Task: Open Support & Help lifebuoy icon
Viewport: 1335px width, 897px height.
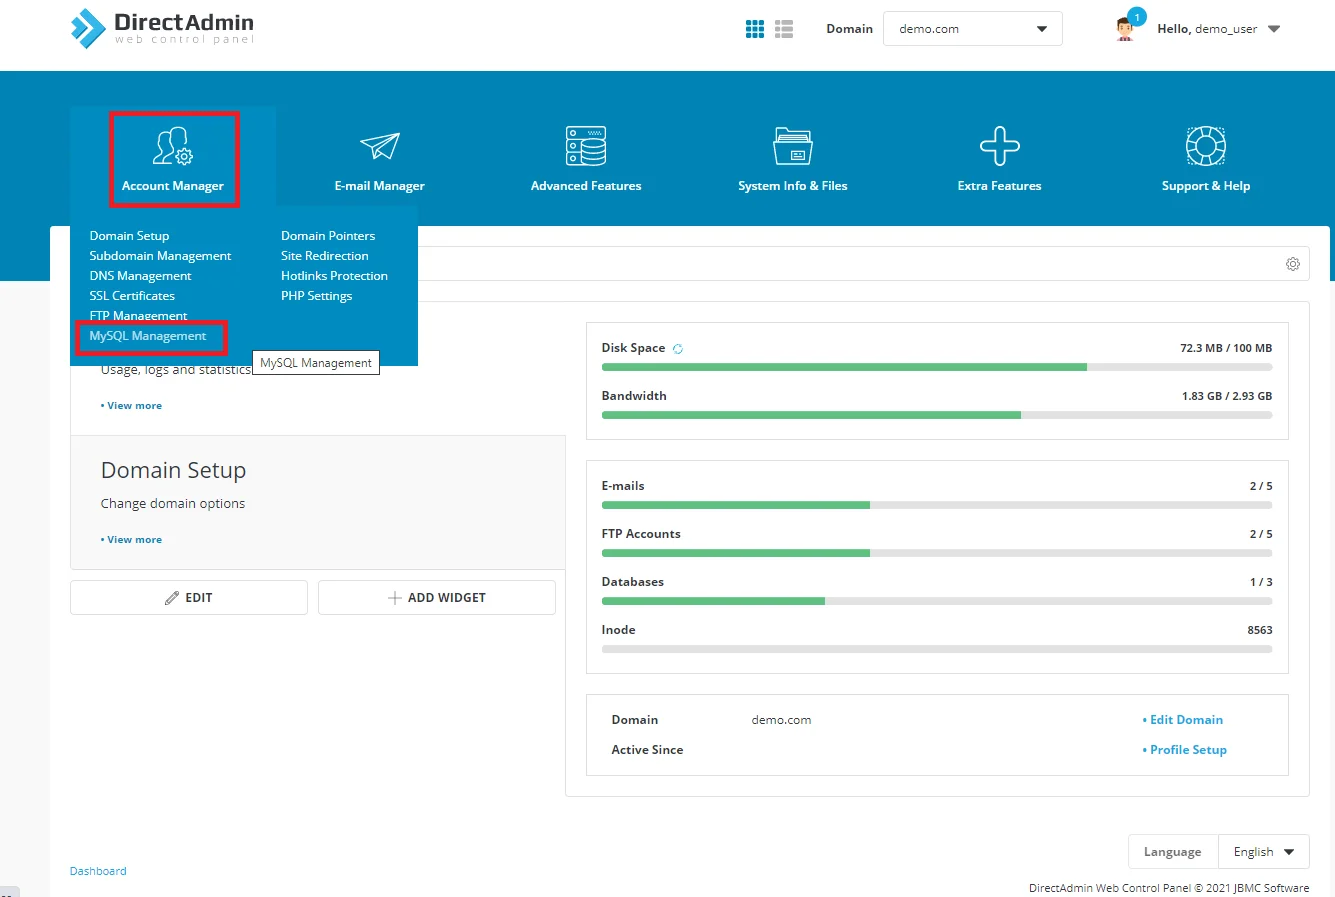Action: click(1205, 147)
